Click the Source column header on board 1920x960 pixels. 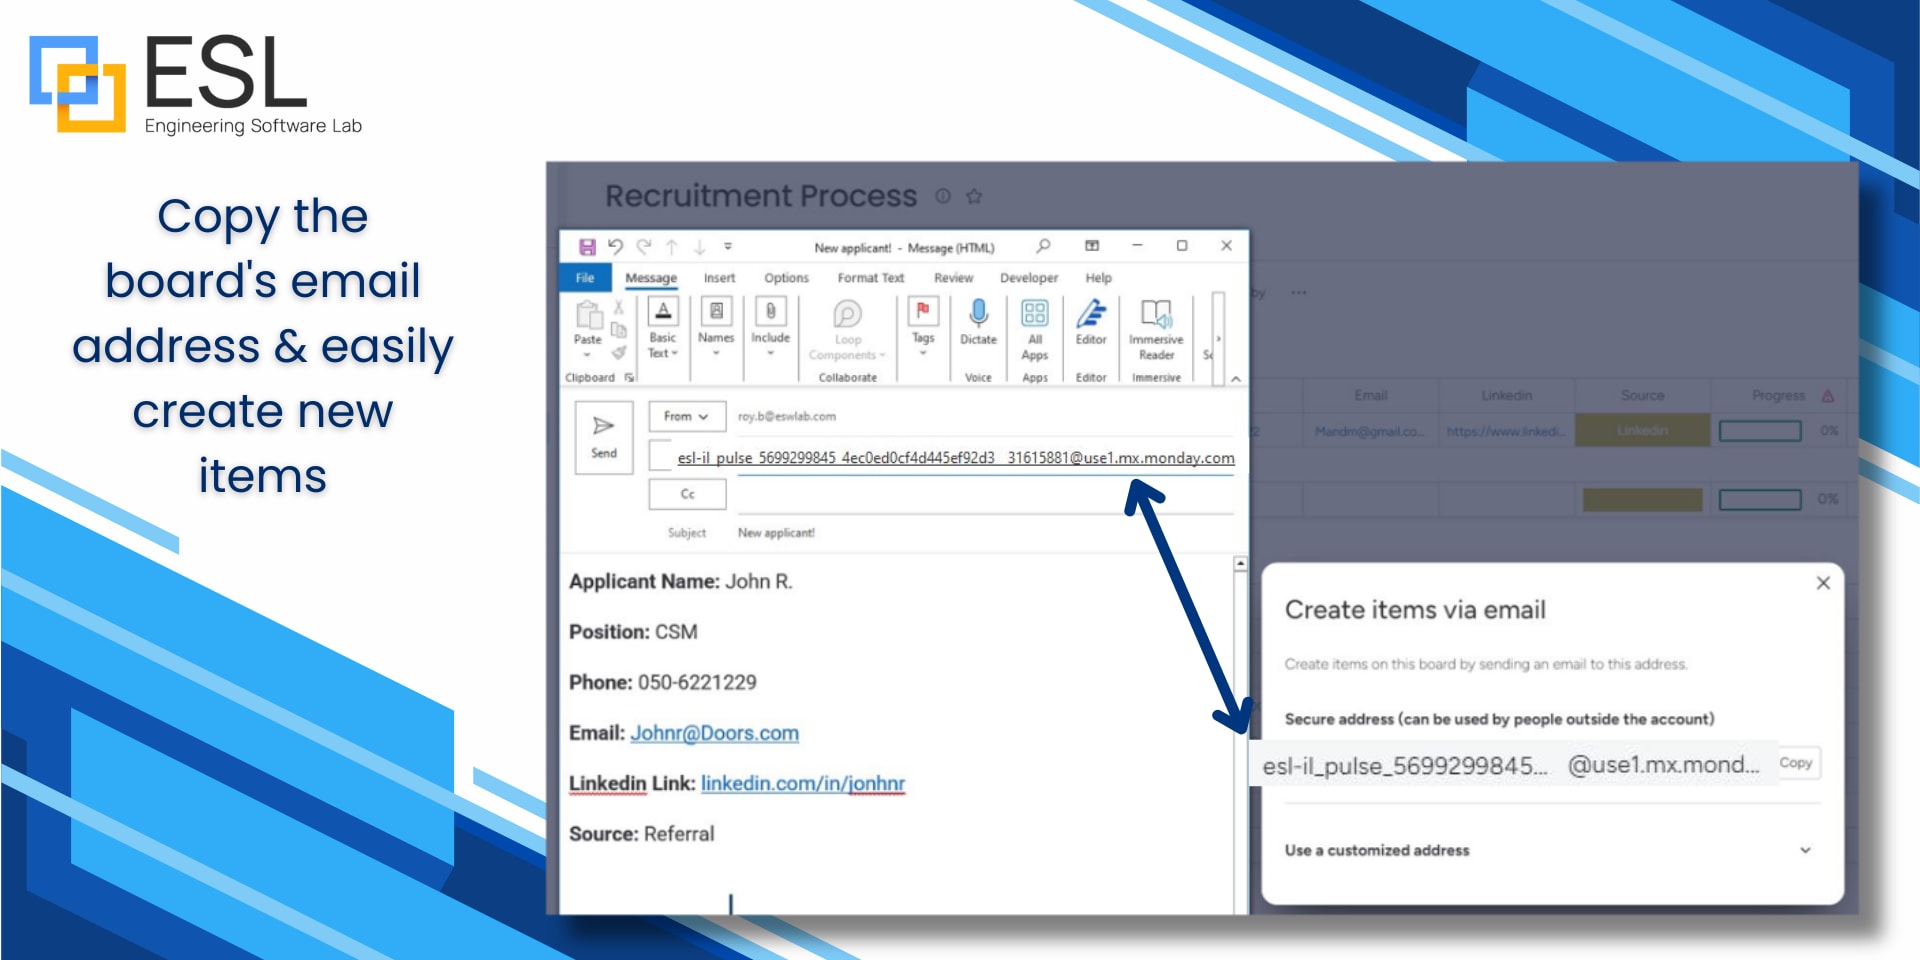click(x=1642, y=395)
